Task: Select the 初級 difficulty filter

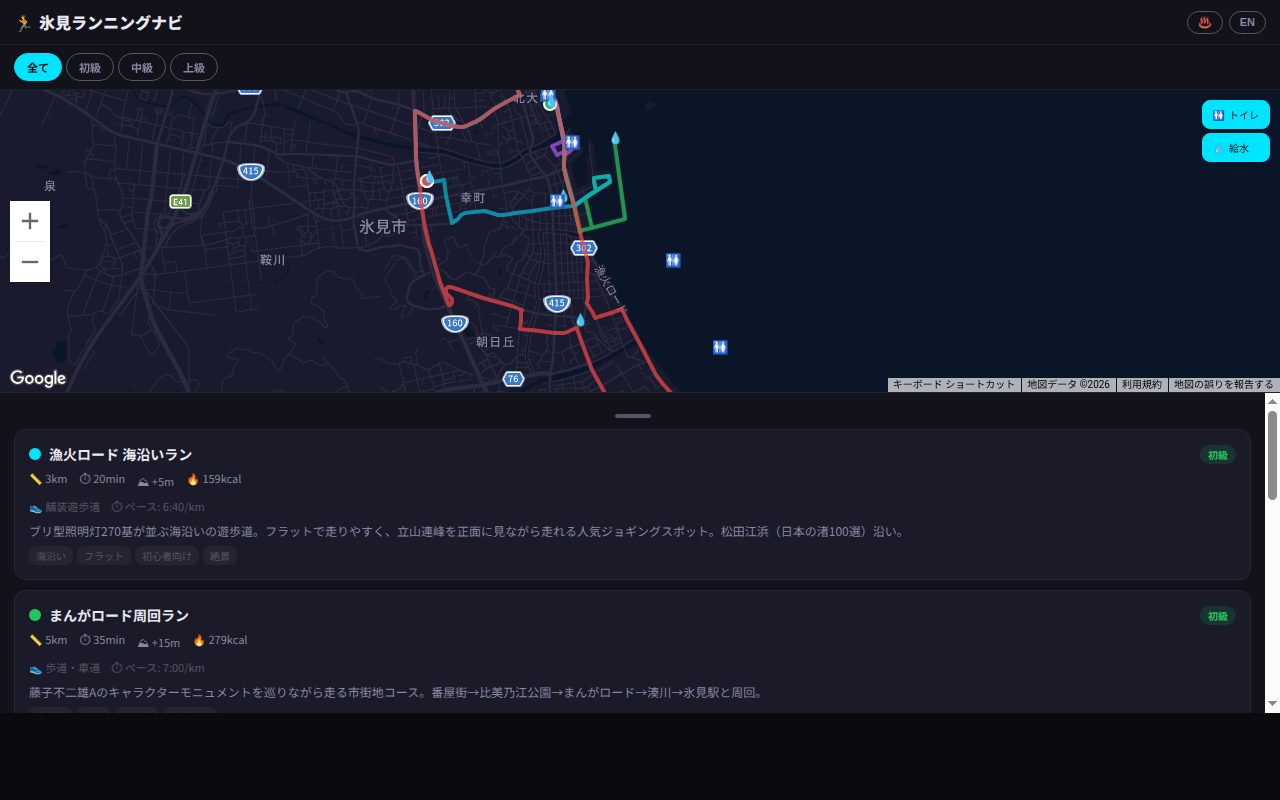Action: click(90, 67)
